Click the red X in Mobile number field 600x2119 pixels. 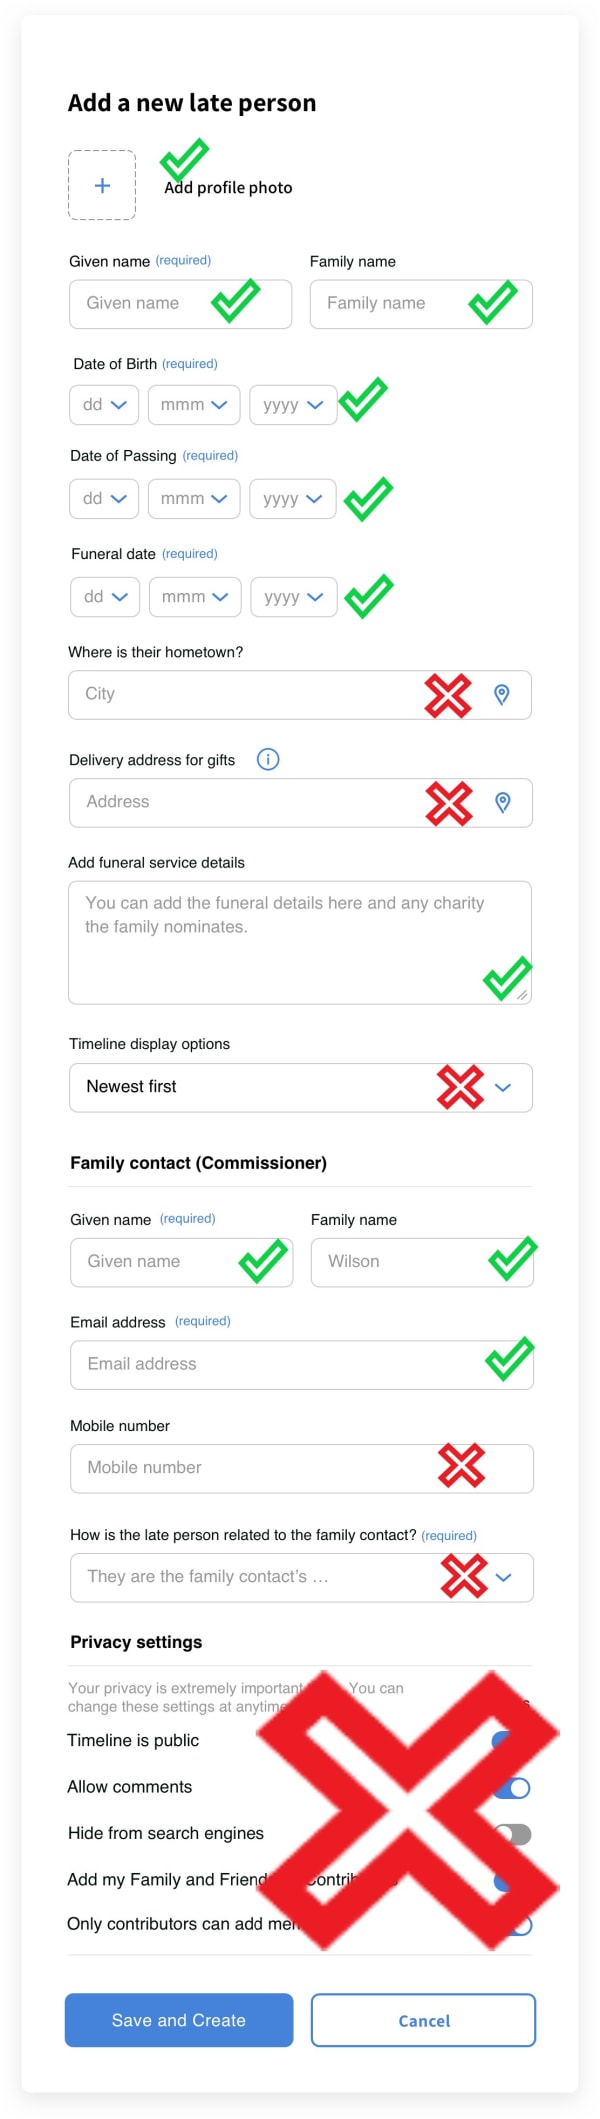(461, 1466)
